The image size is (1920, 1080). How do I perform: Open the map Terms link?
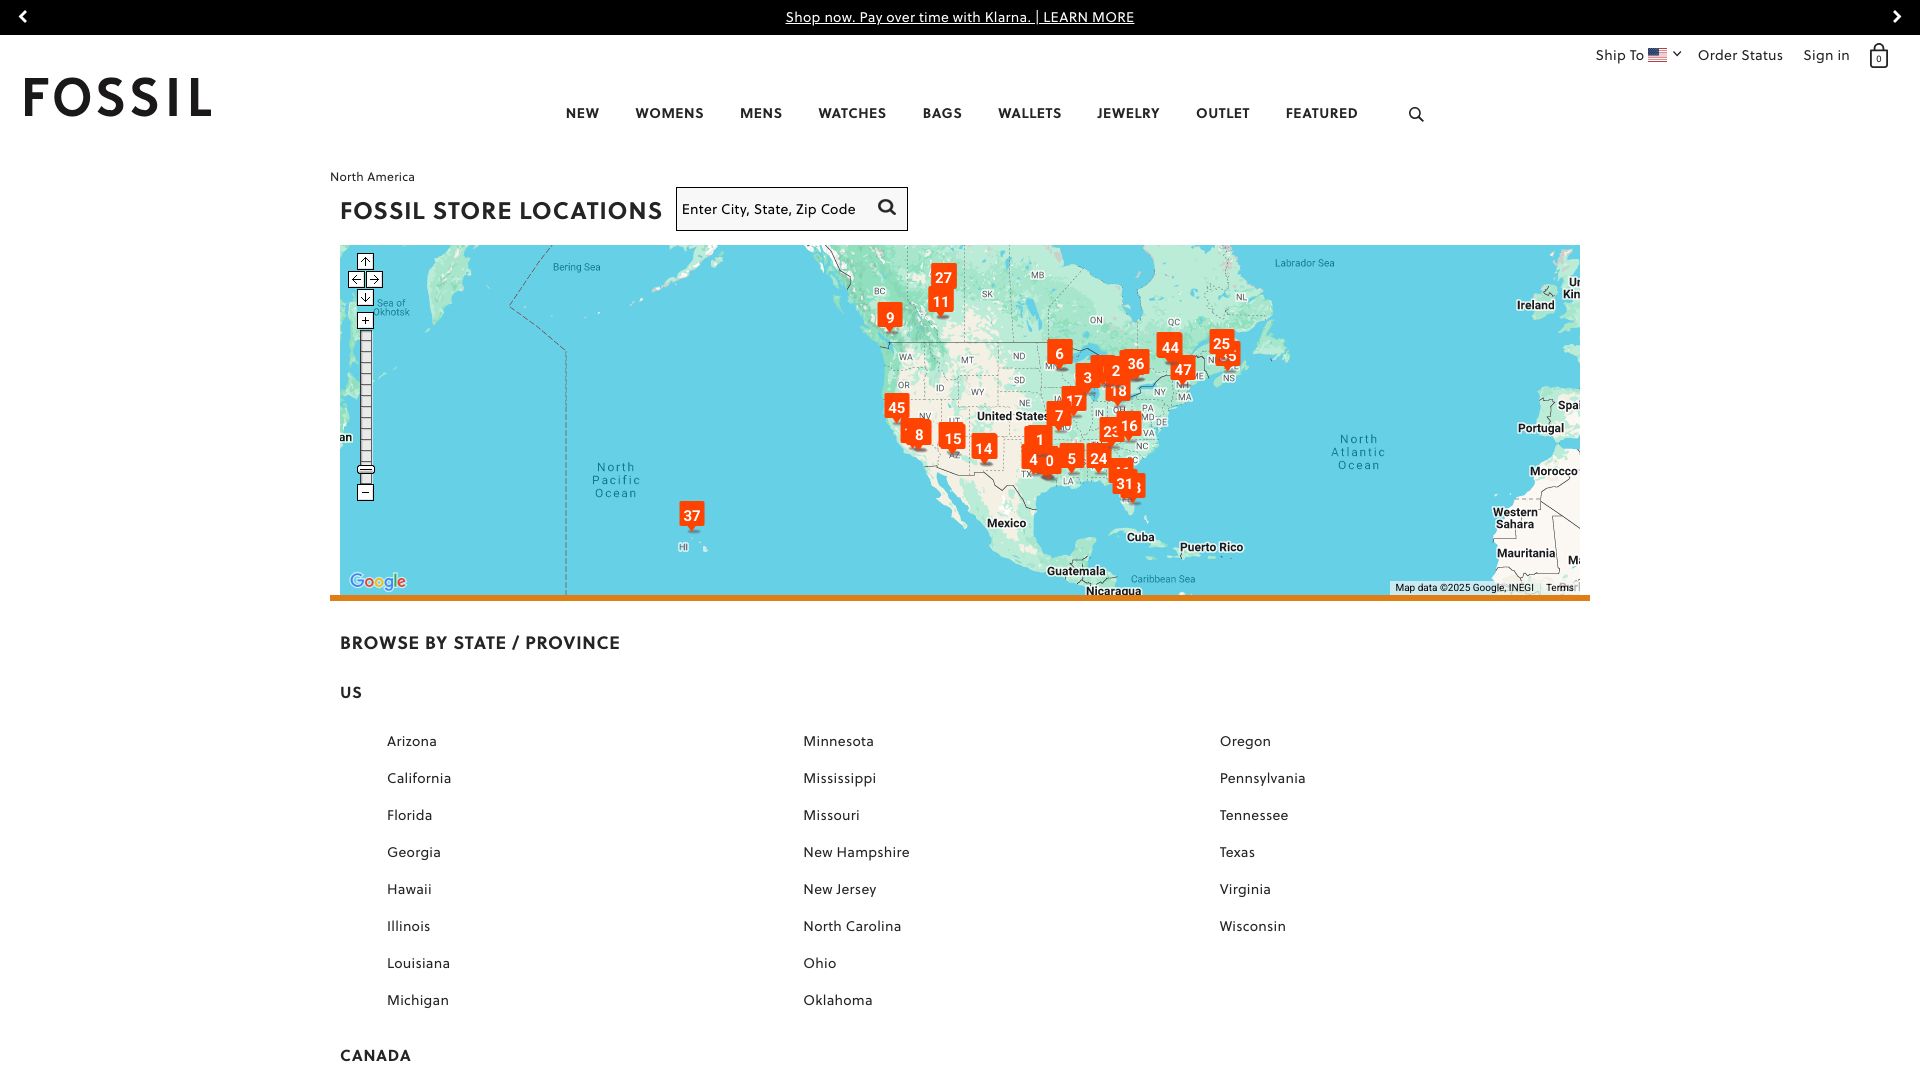click(1559, 588)
